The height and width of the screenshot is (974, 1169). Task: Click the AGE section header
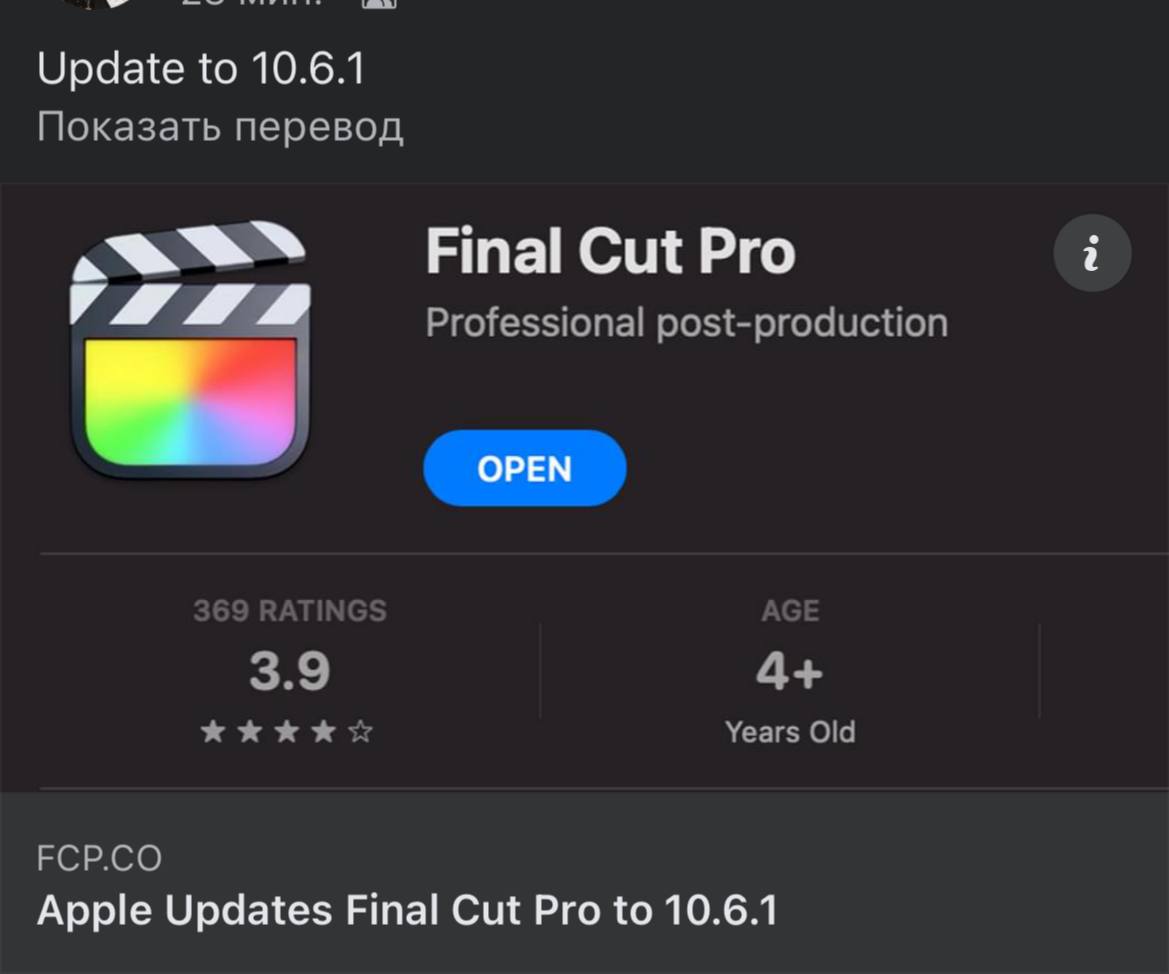790,611
